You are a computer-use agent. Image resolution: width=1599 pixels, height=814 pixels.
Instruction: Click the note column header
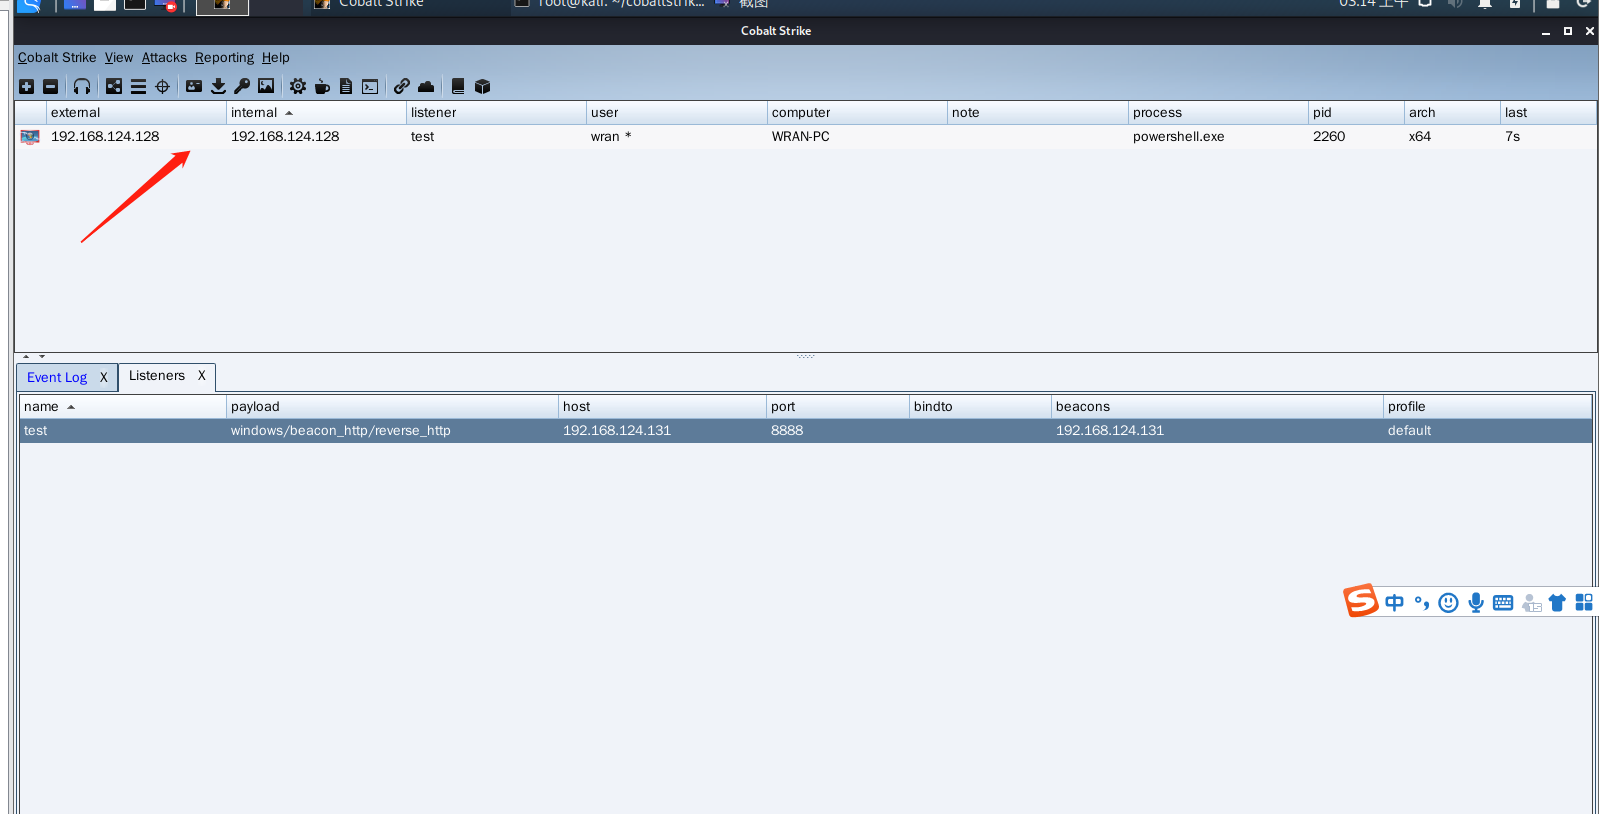coord(1038,113)
